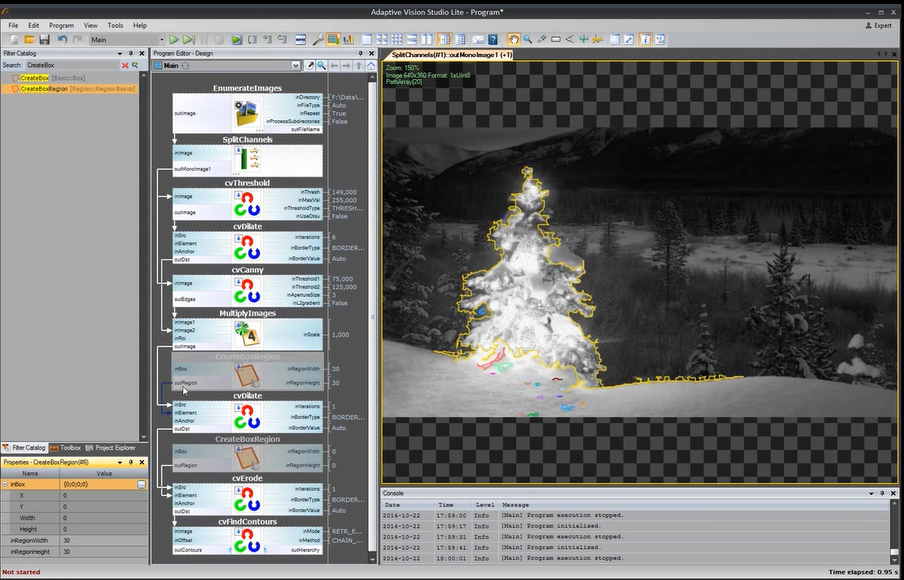This screenshot has height=580, width=904.
Task: Open the Filter Catalog panel options arrow
Action: (120, 53)
